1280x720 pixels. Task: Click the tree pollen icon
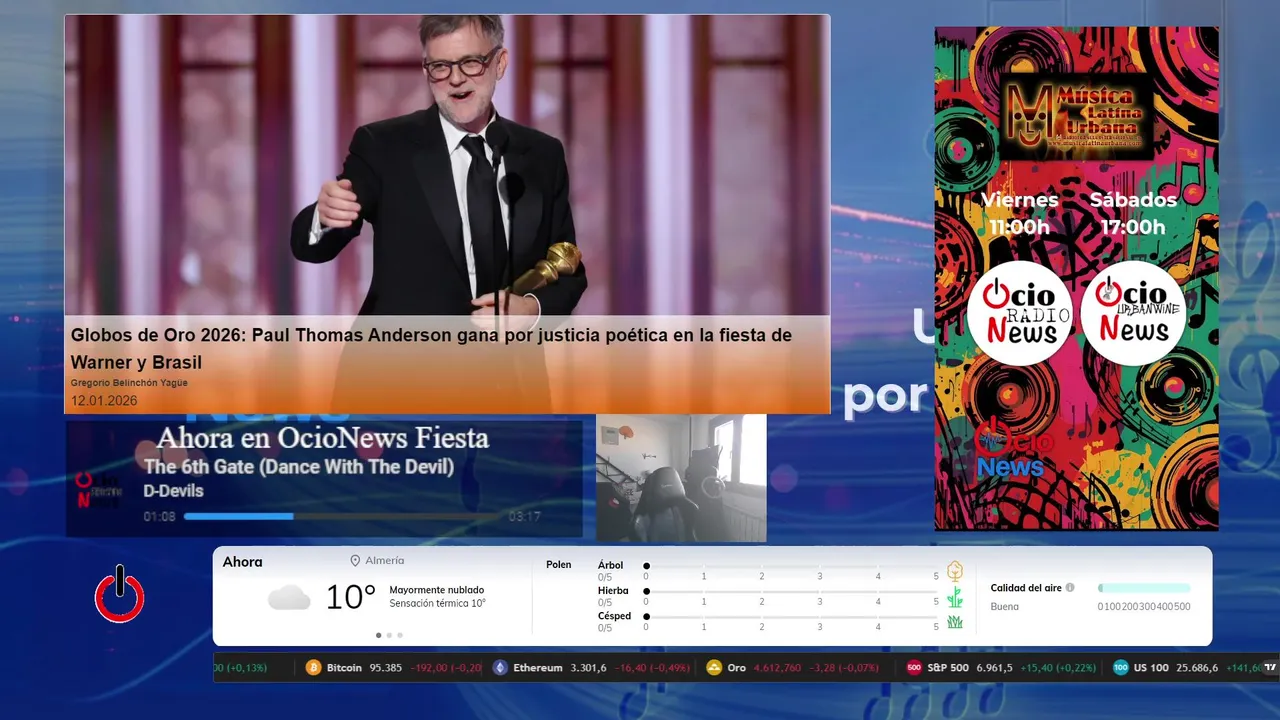(955, 571)
